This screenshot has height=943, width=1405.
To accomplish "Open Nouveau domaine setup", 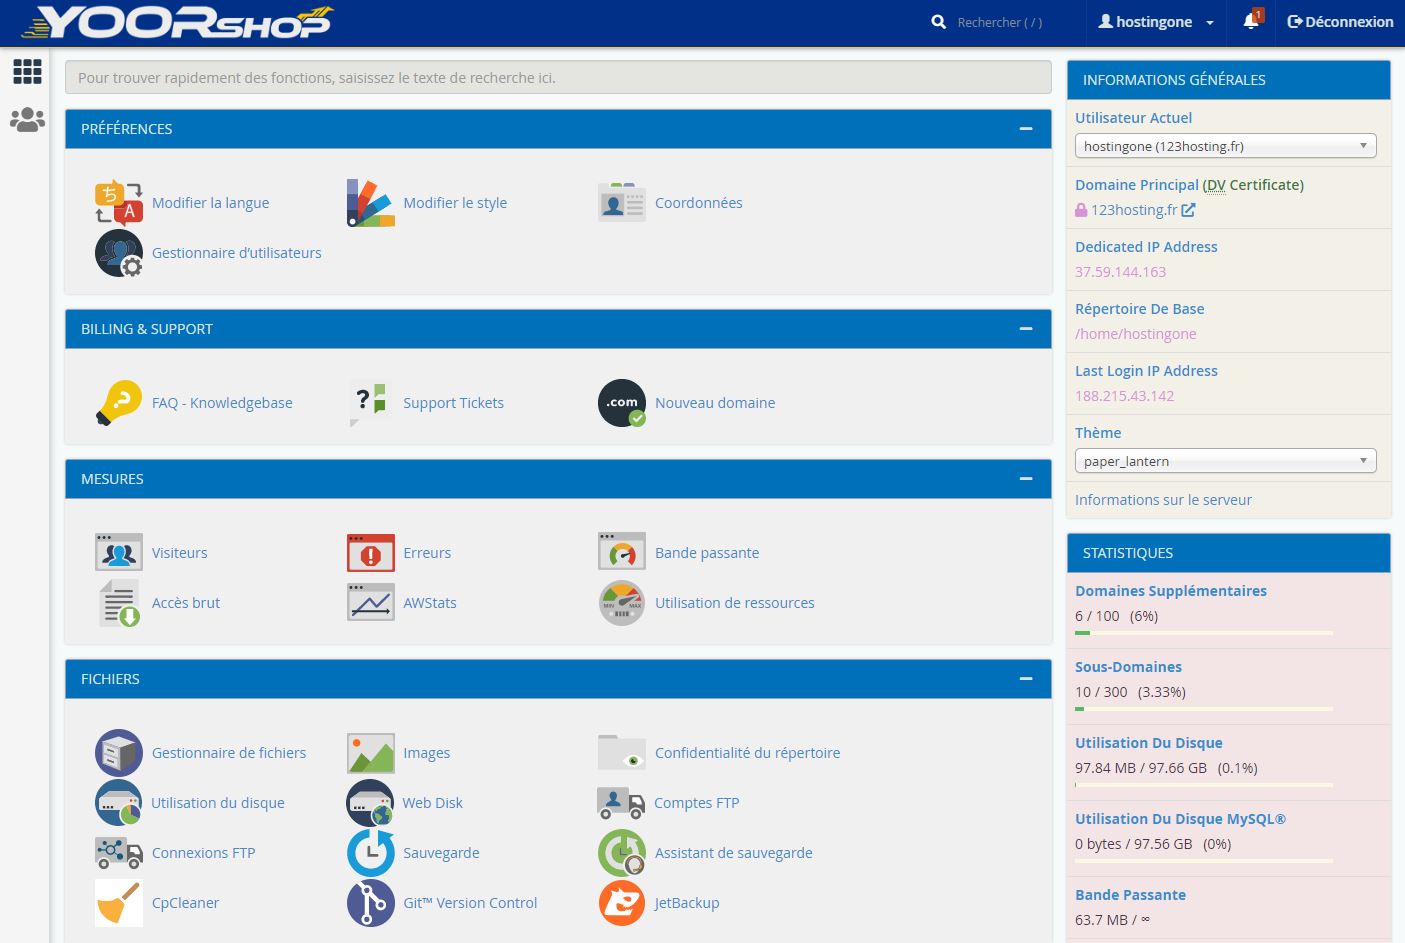I will pos(715,402).
